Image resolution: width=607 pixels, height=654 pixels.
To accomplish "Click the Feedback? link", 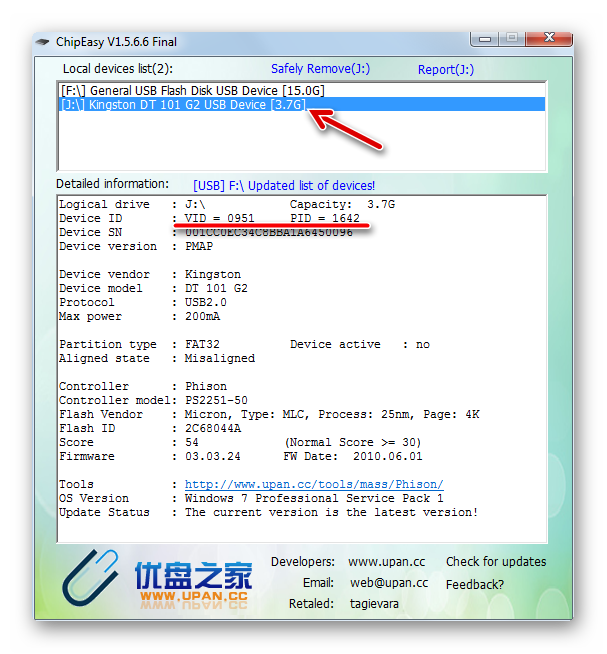I will point(475,585).
